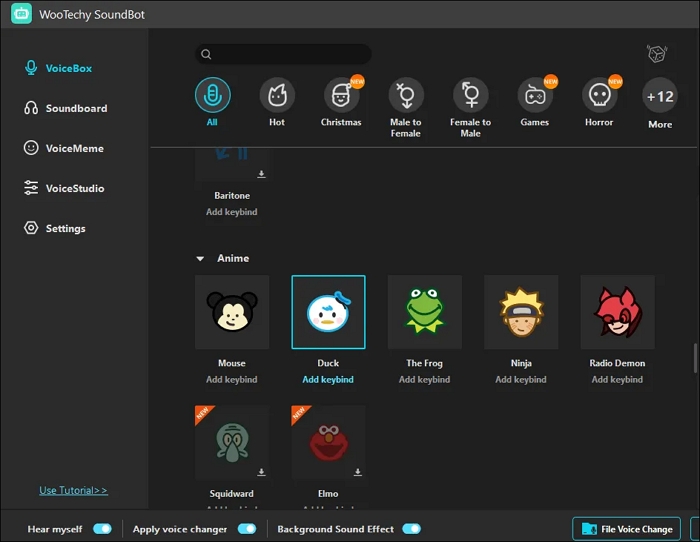Turn off Background Sound Effect toggle
Screen dimensions: 700x542
click(x=411, y=529)
